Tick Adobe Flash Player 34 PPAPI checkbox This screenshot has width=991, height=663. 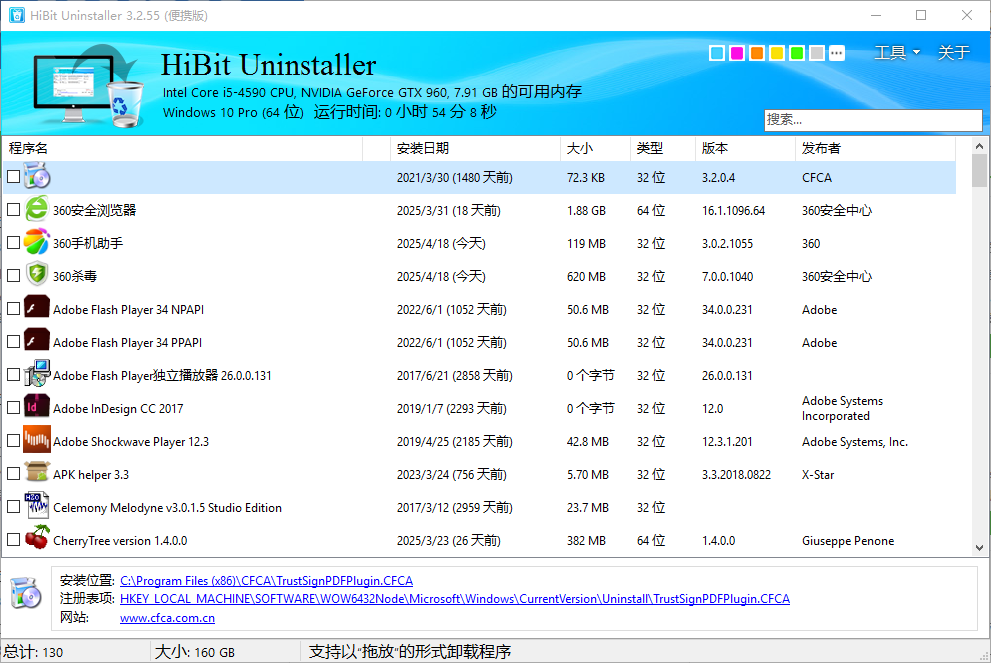coord(13,341)
